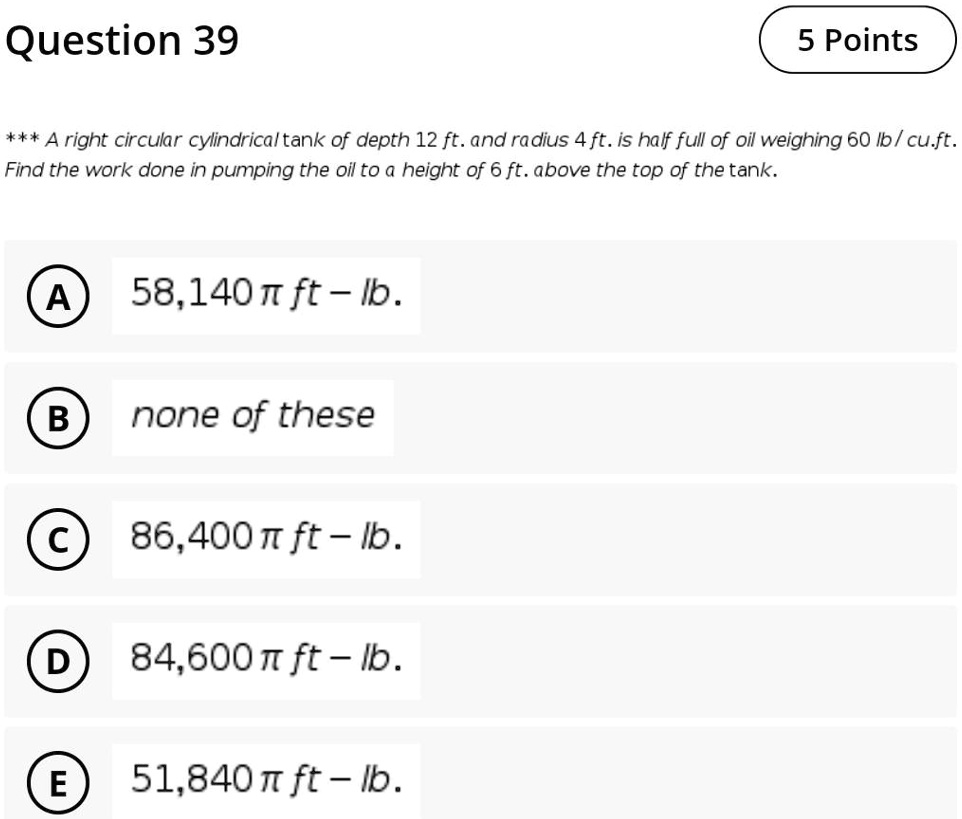The width and height of the screenshot is (962, 819).
Task: Choose the 51,840 π ft-lb answer
Action: coord(265,780)
